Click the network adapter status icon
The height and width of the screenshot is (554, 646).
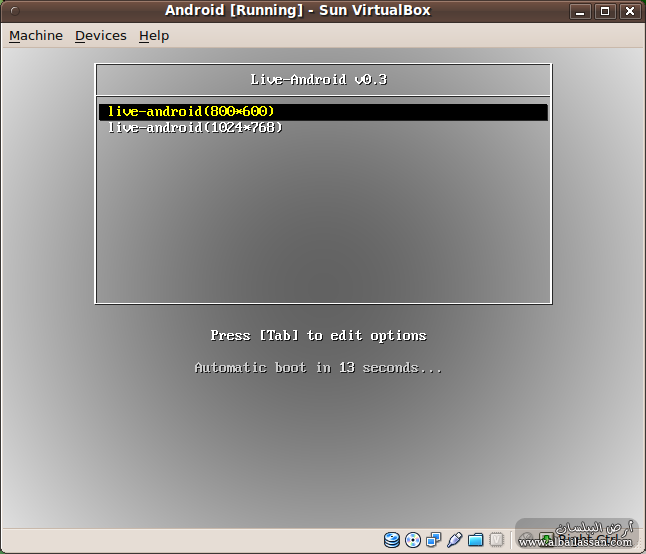pos(433,540)
